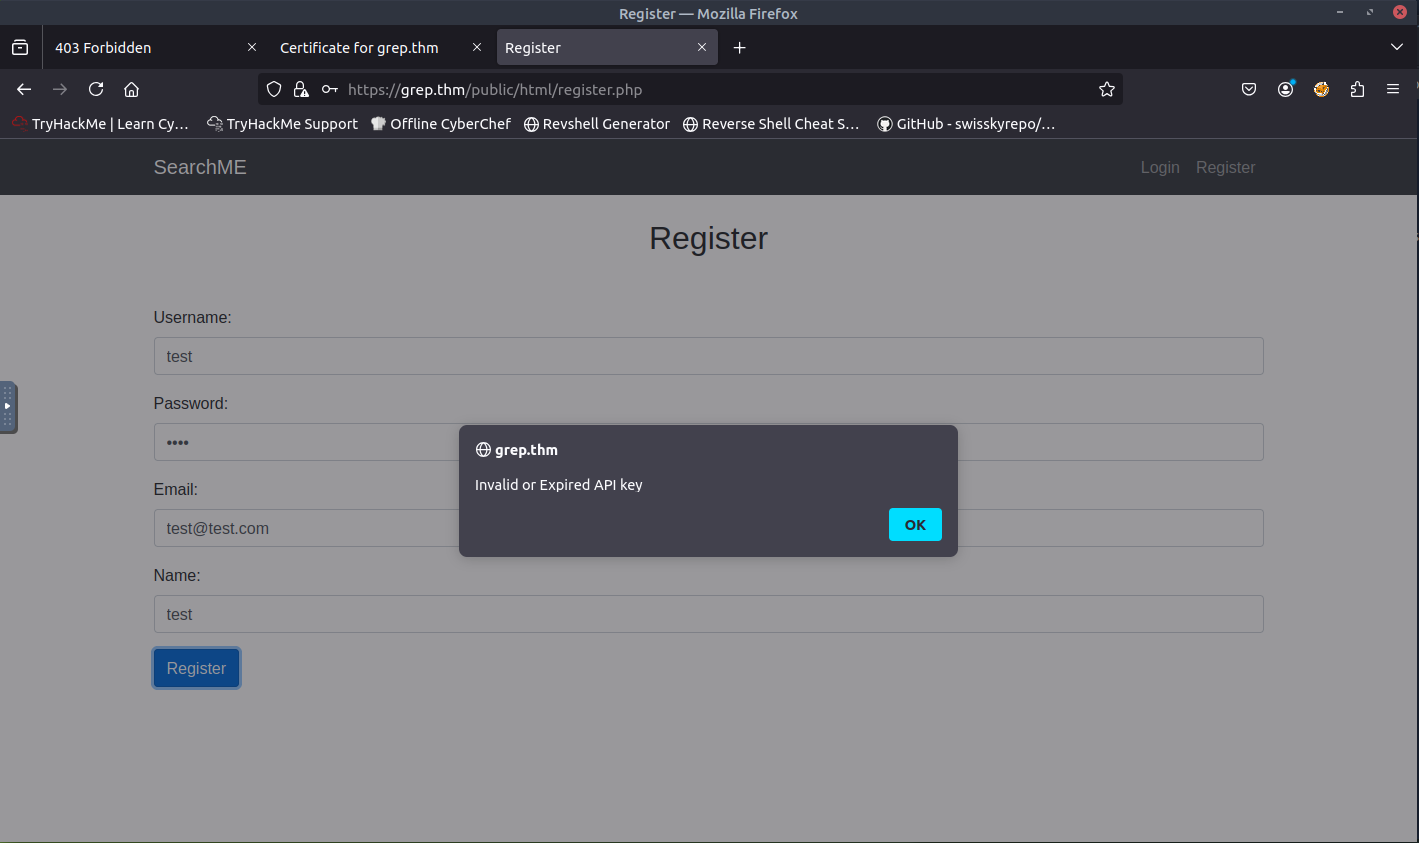Click the URL address bar
Viewport: 1419px width, 843px height.
[700, 89]
